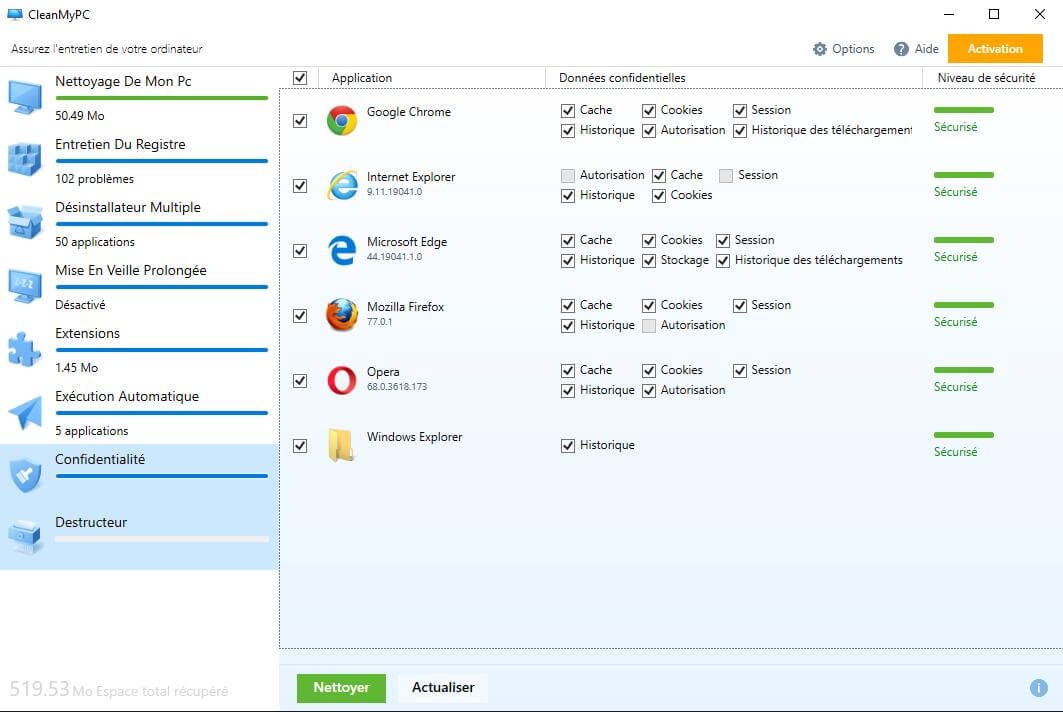Viewport: 1063px width, 712px height.
Task: Switch to Désinstallateur Multiple section
Action: point(139,224)
